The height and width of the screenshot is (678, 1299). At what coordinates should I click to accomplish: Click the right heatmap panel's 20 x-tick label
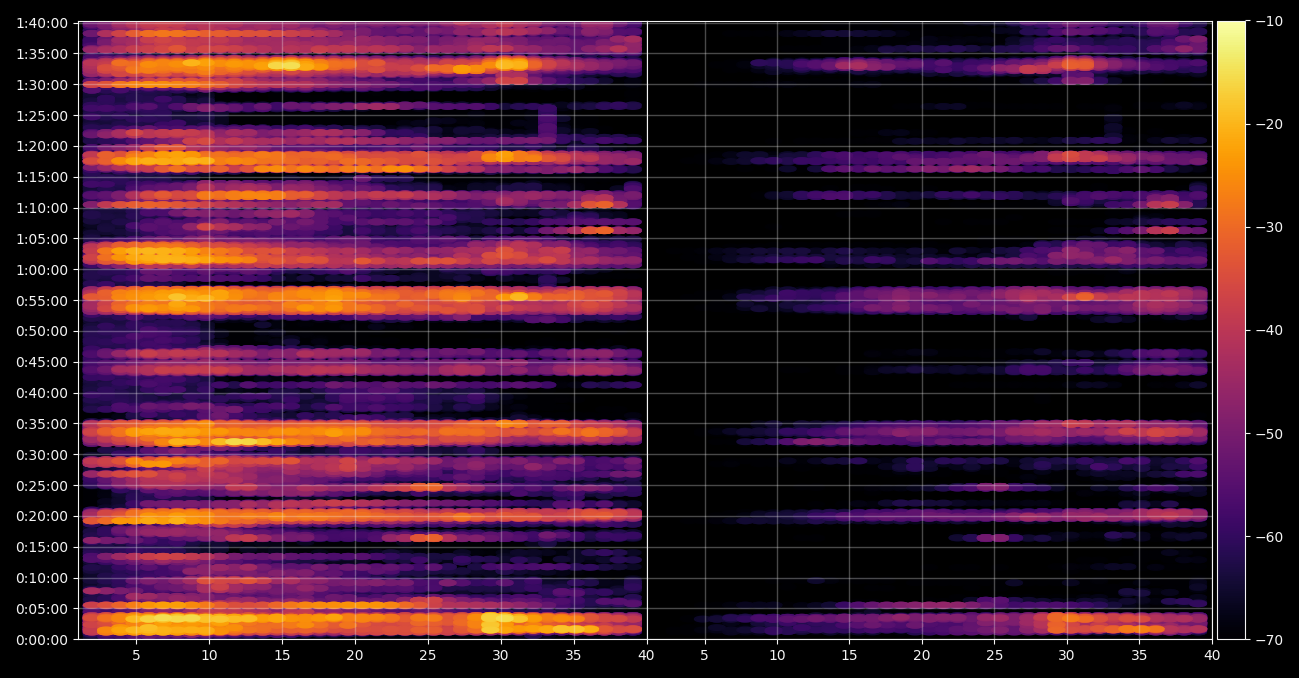[x=922, y=656]
